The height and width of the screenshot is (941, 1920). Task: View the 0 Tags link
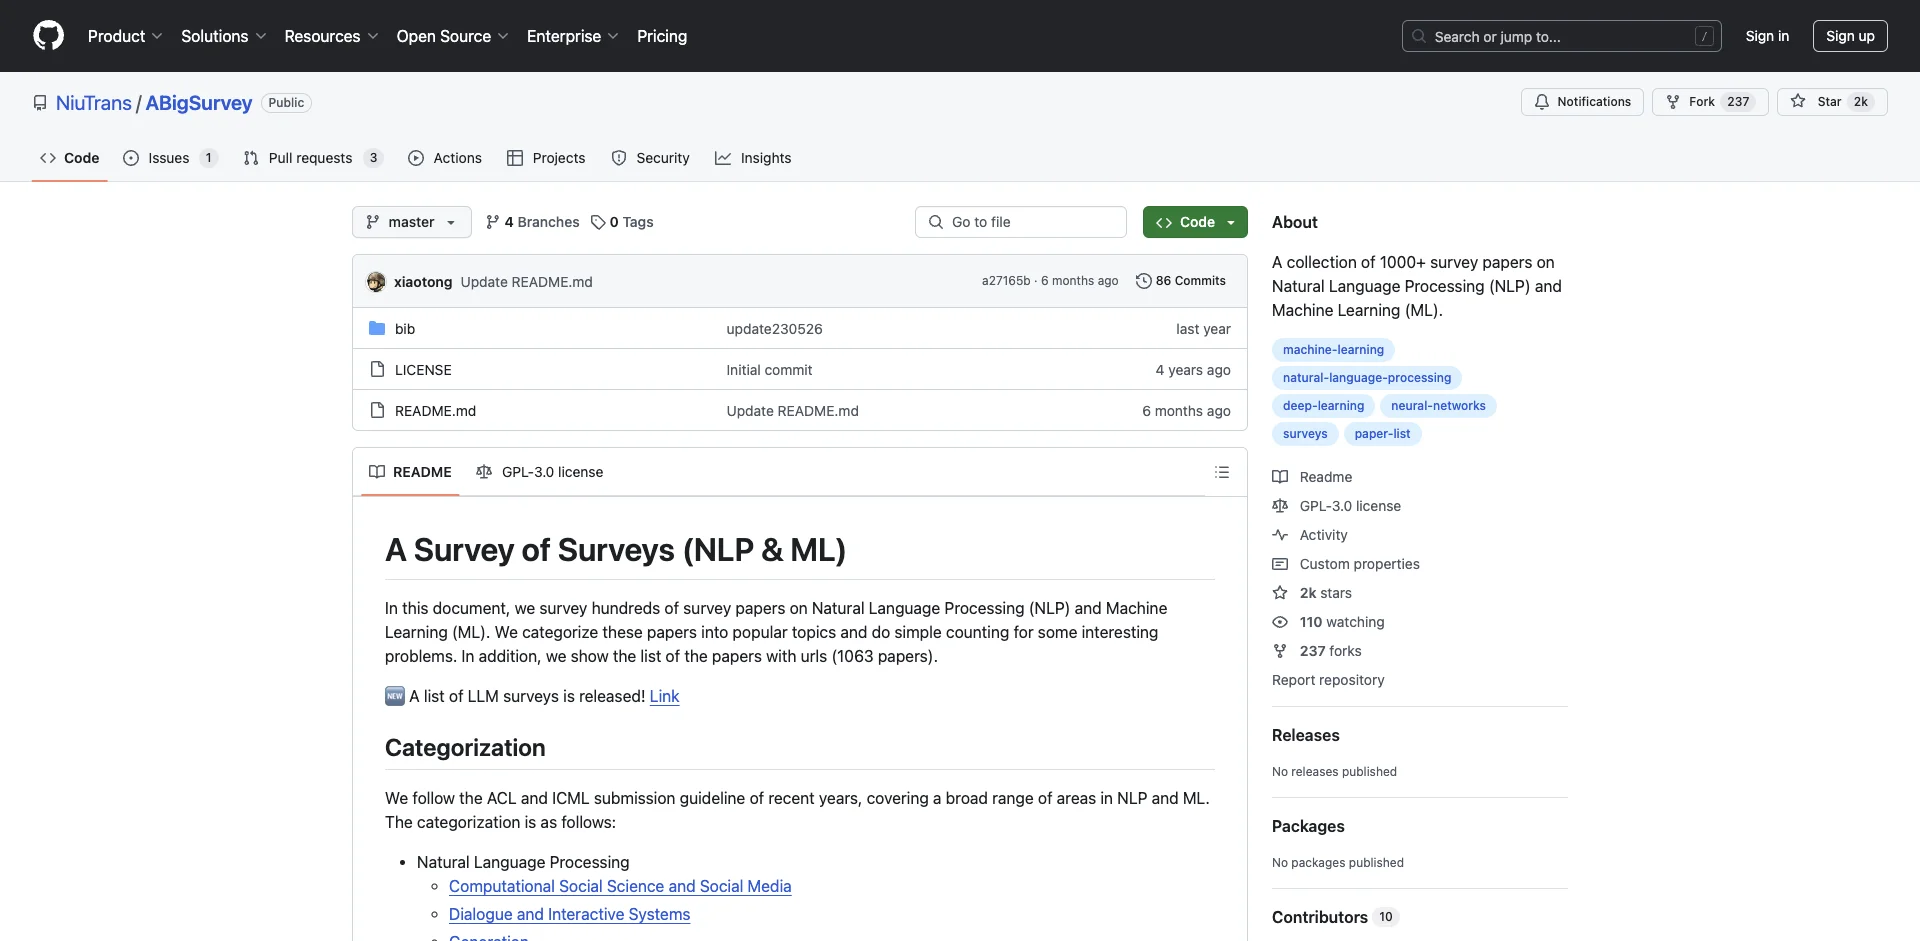[x=622, y=222]
